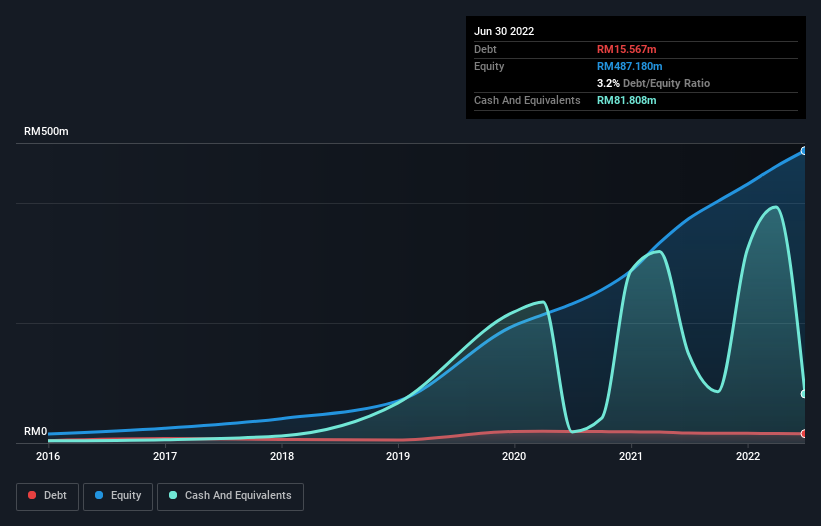Click the blue dot in Equity legend

pyautogui.click(x=99, y=495)
